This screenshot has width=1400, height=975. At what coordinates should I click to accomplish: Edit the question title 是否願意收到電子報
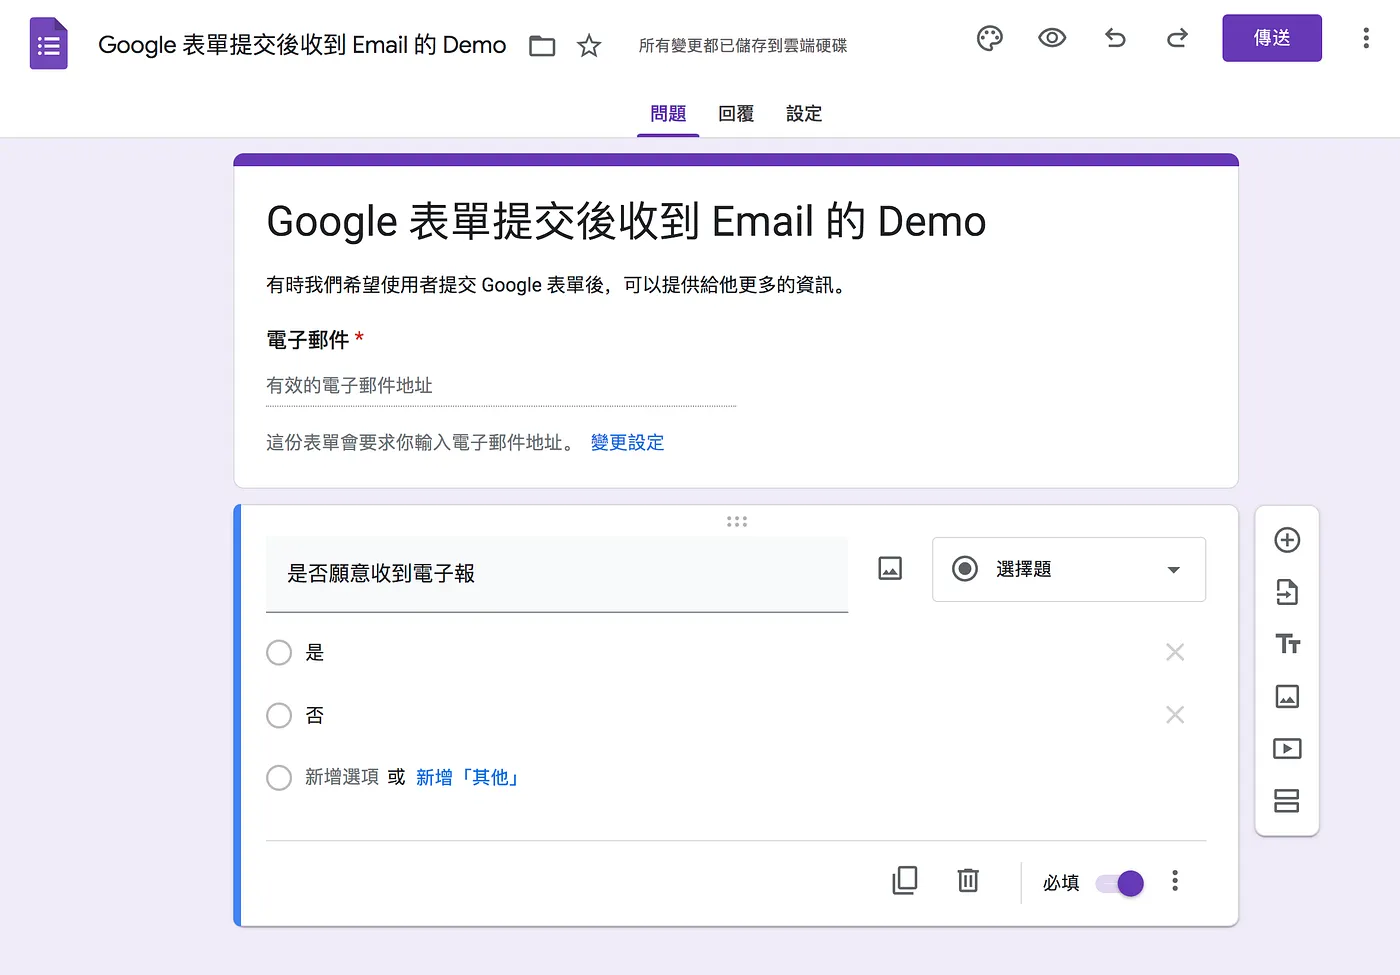tap(557, 574)
